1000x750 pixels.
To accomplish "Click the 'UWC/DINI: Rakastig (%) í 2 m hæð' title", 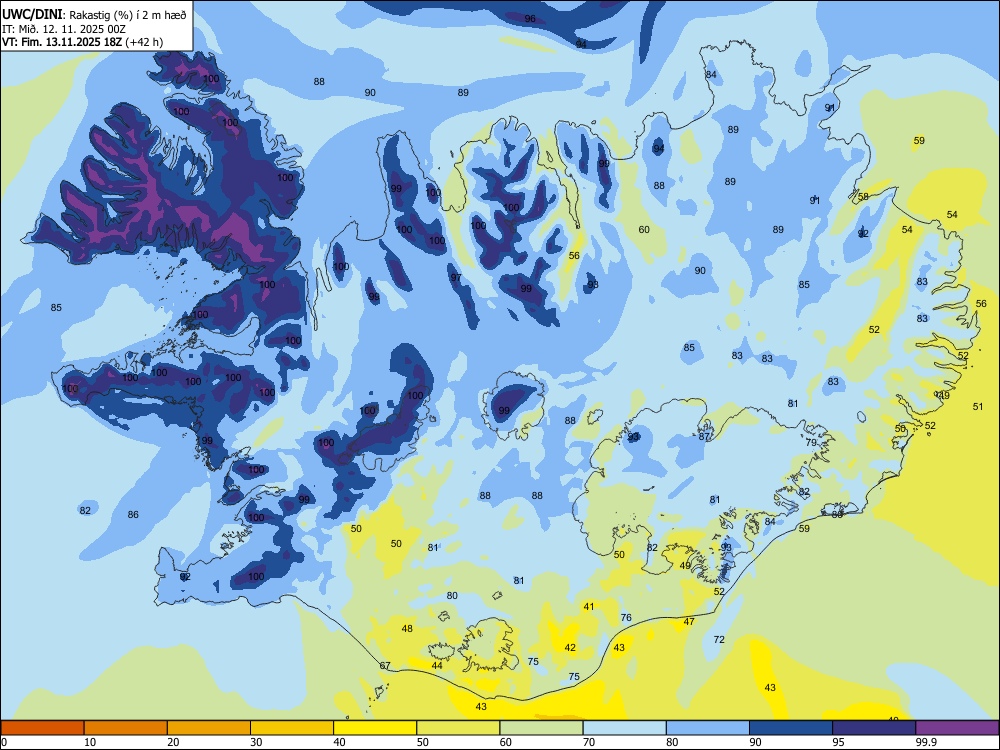I will 94,15.
